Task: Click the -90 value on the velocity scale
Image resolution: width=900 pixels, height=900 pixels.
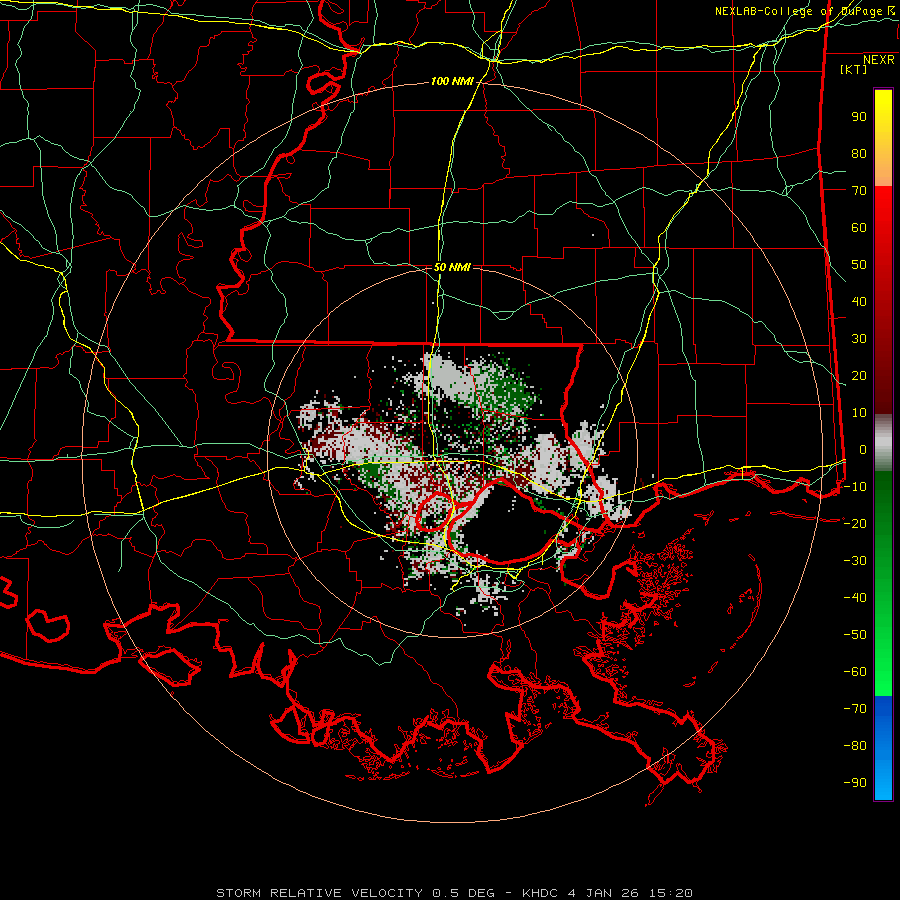Action: point(855,782)
